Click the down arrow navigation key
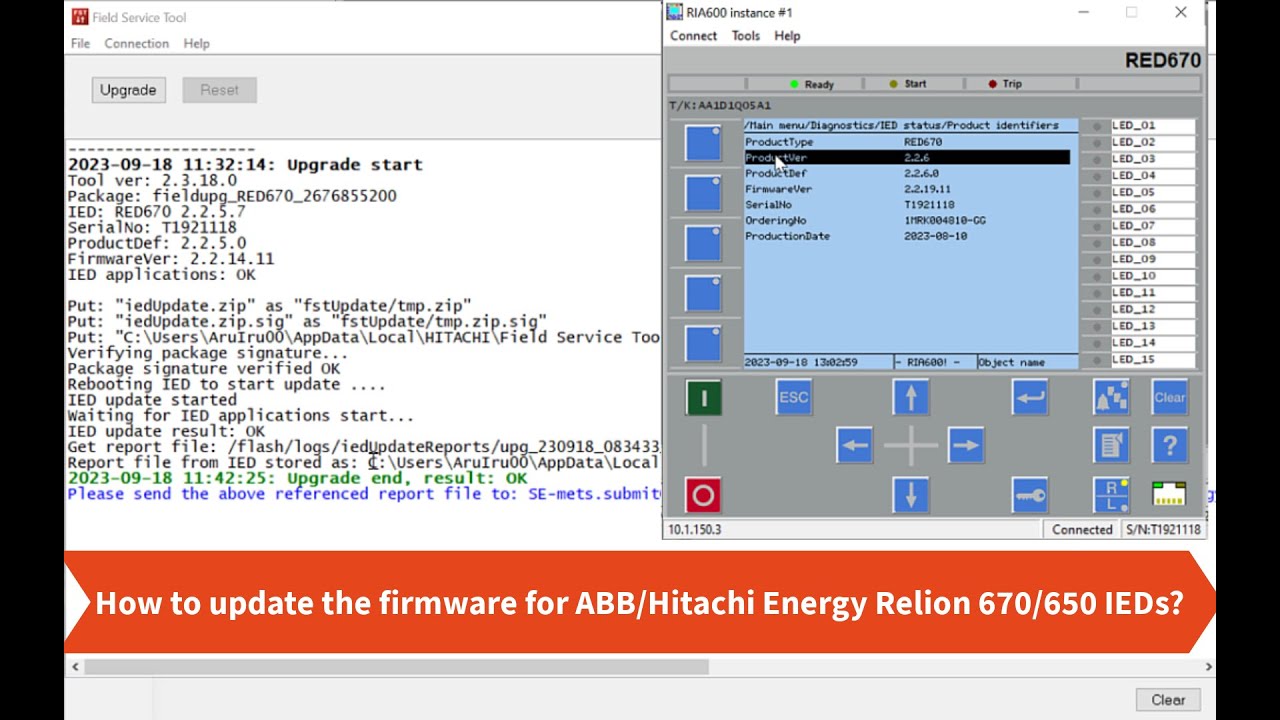The width and height of the screenshot is (1280, 720). [911, 495]
